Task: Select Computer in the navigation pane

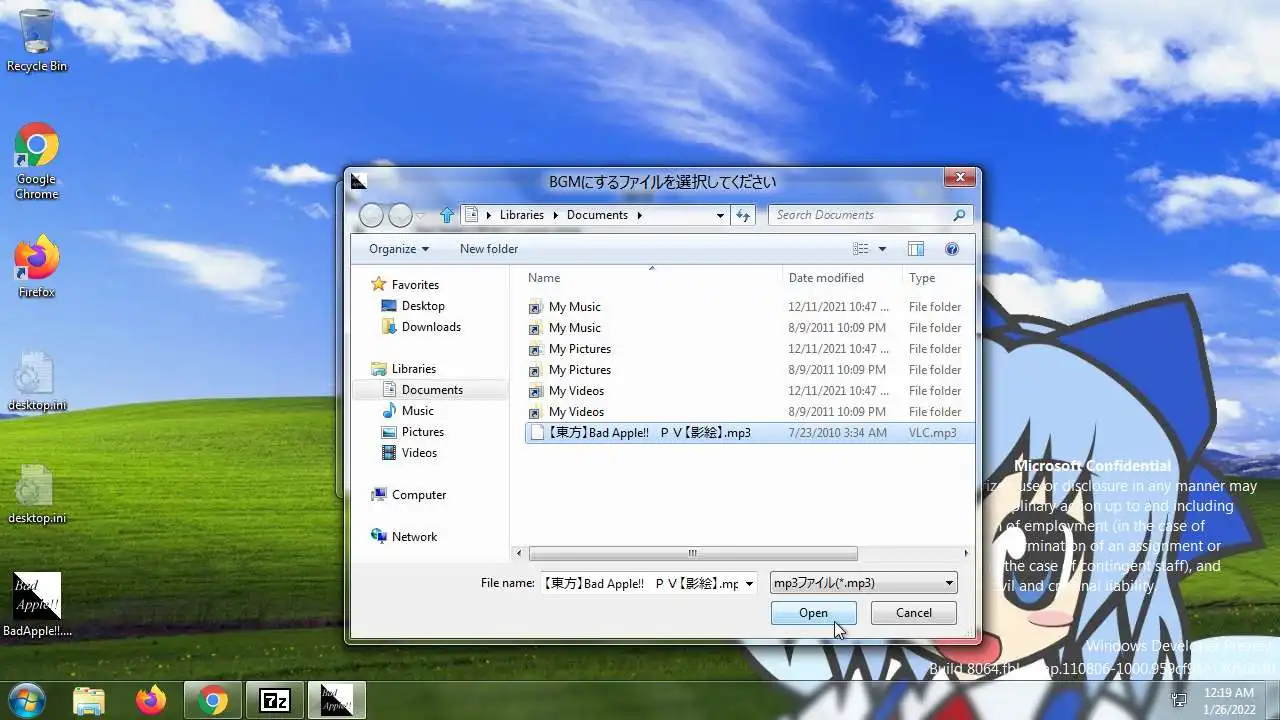Action: pyautogui.click(x=418, y=495)
